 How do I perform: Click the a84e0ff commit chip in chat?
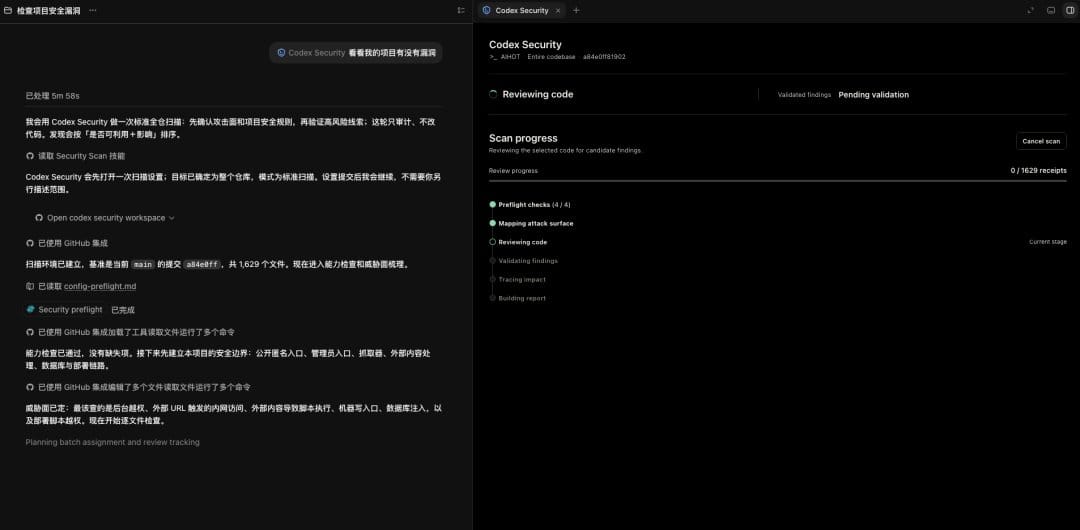pos(202,264)
